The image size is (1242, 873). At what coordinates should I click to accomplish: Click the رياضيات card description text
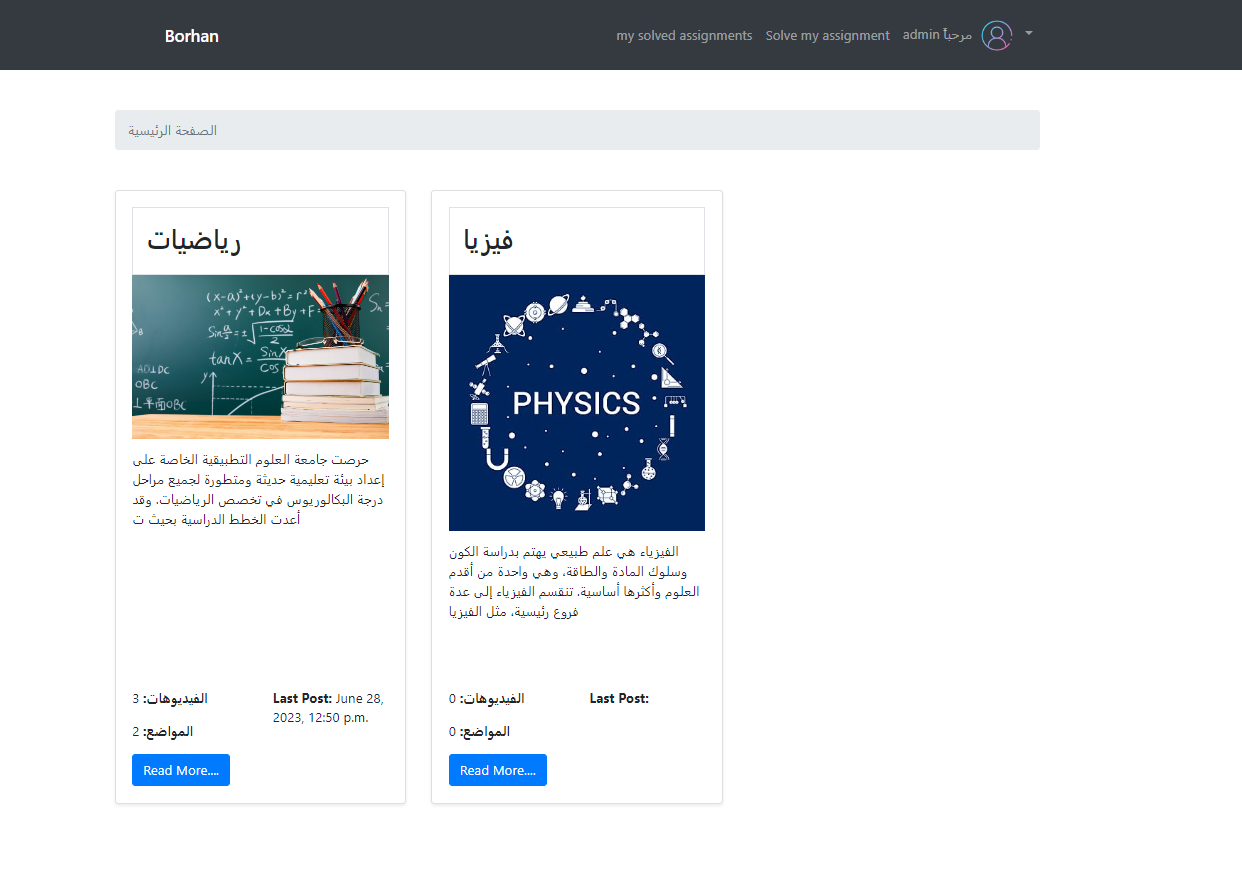[x=259, y=490]
